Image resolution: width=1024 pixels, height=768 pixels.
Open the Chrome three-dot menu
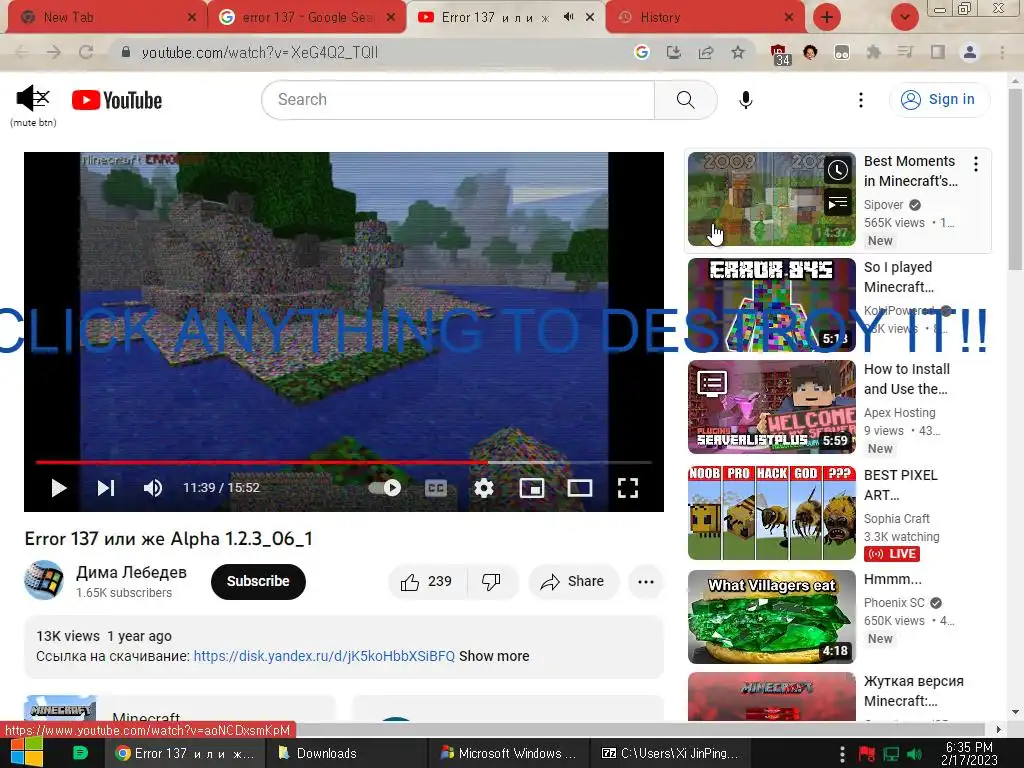click(1002, 52)
